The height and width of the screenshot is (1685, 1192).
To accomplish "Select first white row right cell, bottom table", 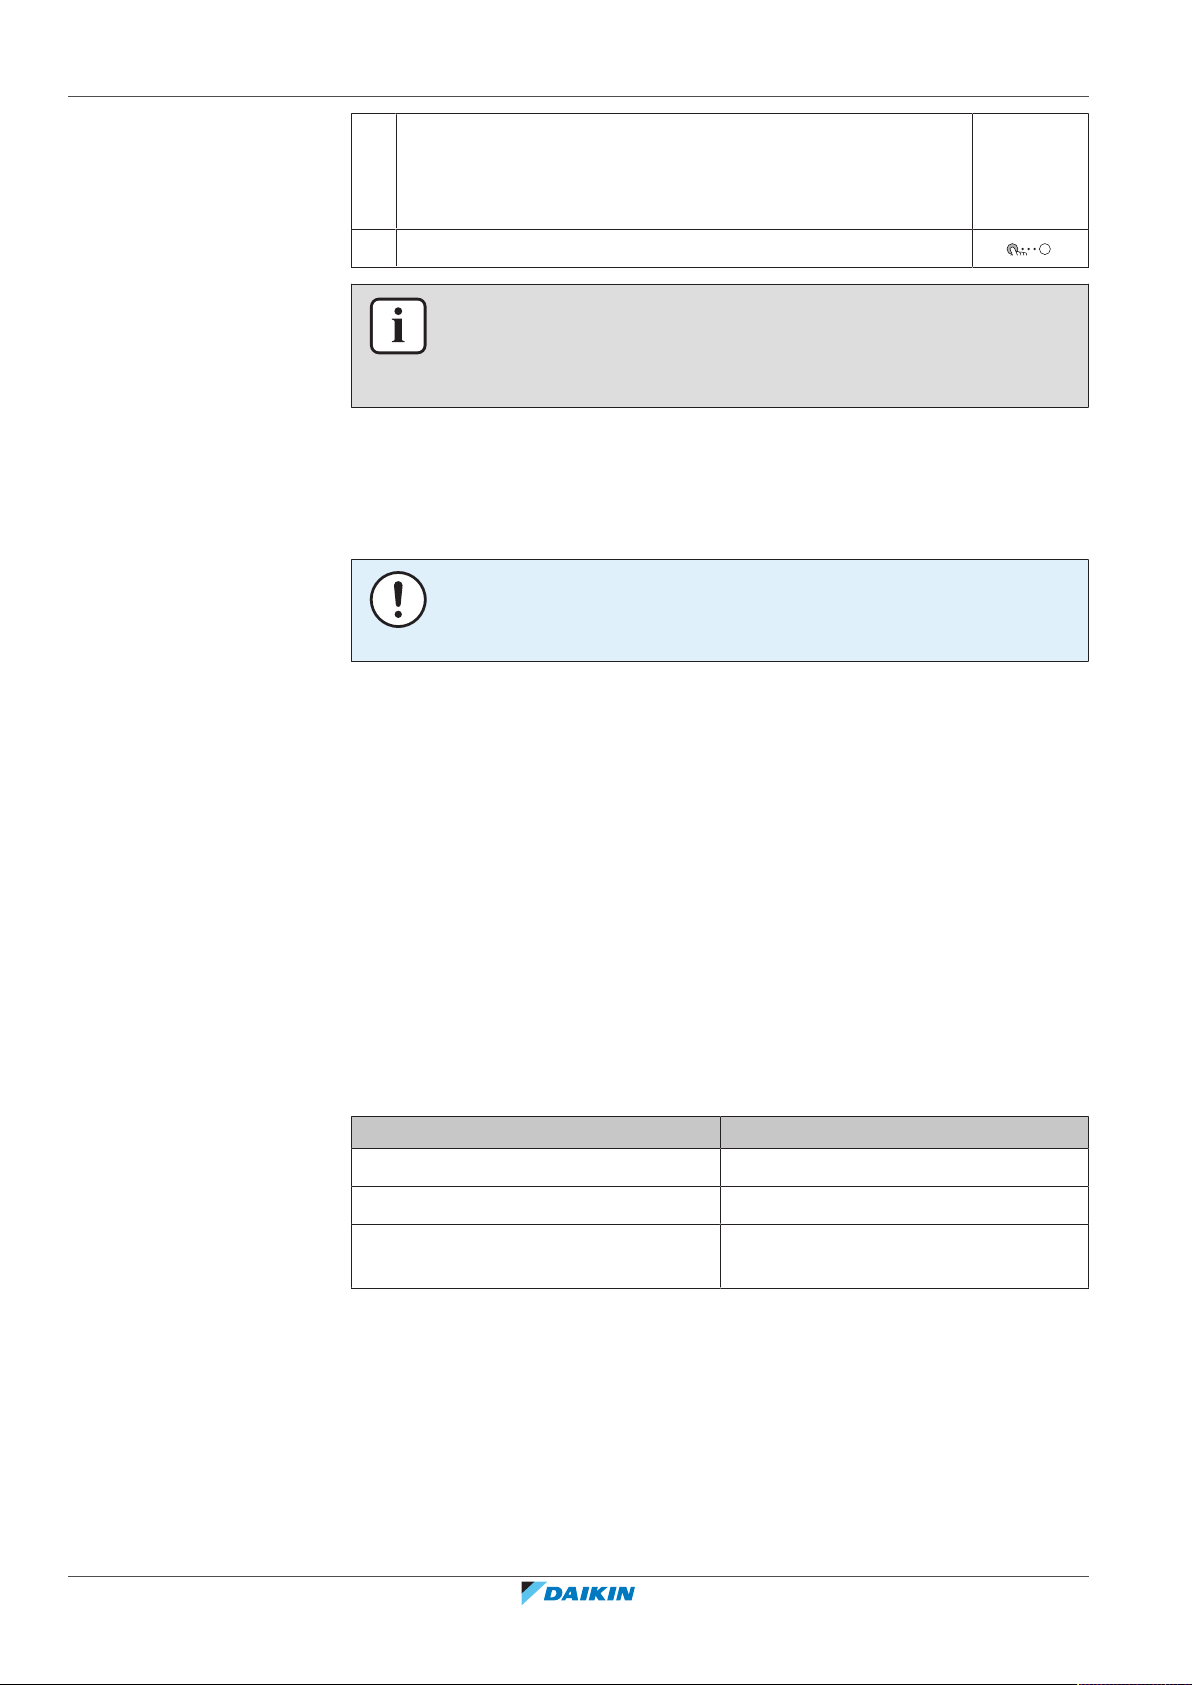I will (904, 1168).
